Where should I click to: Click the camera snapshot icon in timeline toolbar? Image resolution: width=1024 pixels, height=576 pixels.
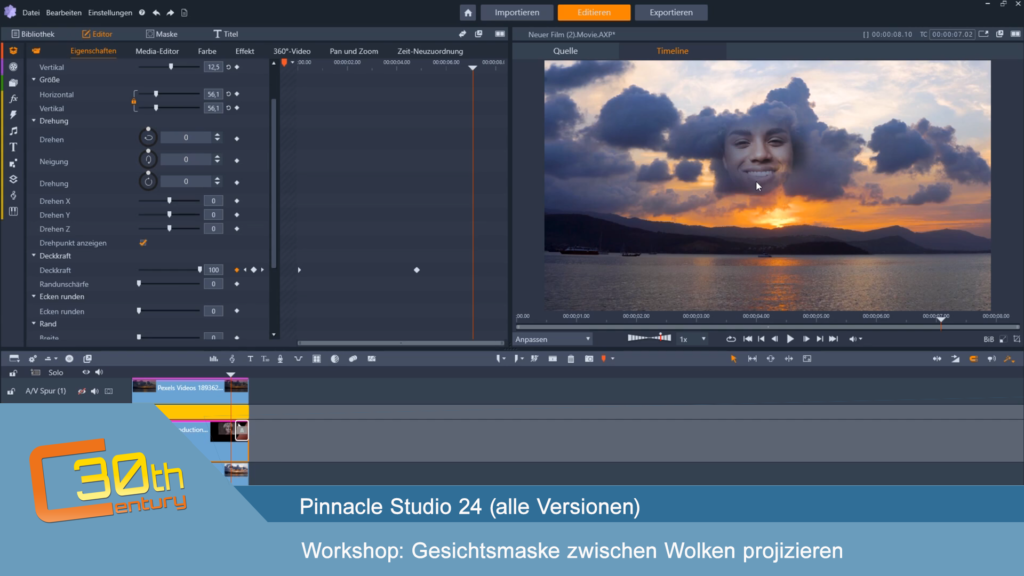[588, 359]
